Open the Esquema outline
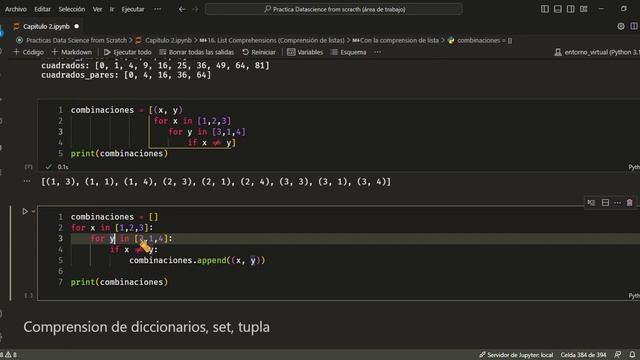The width and height of the screenshot is (640, 360). tap(349, 52)
